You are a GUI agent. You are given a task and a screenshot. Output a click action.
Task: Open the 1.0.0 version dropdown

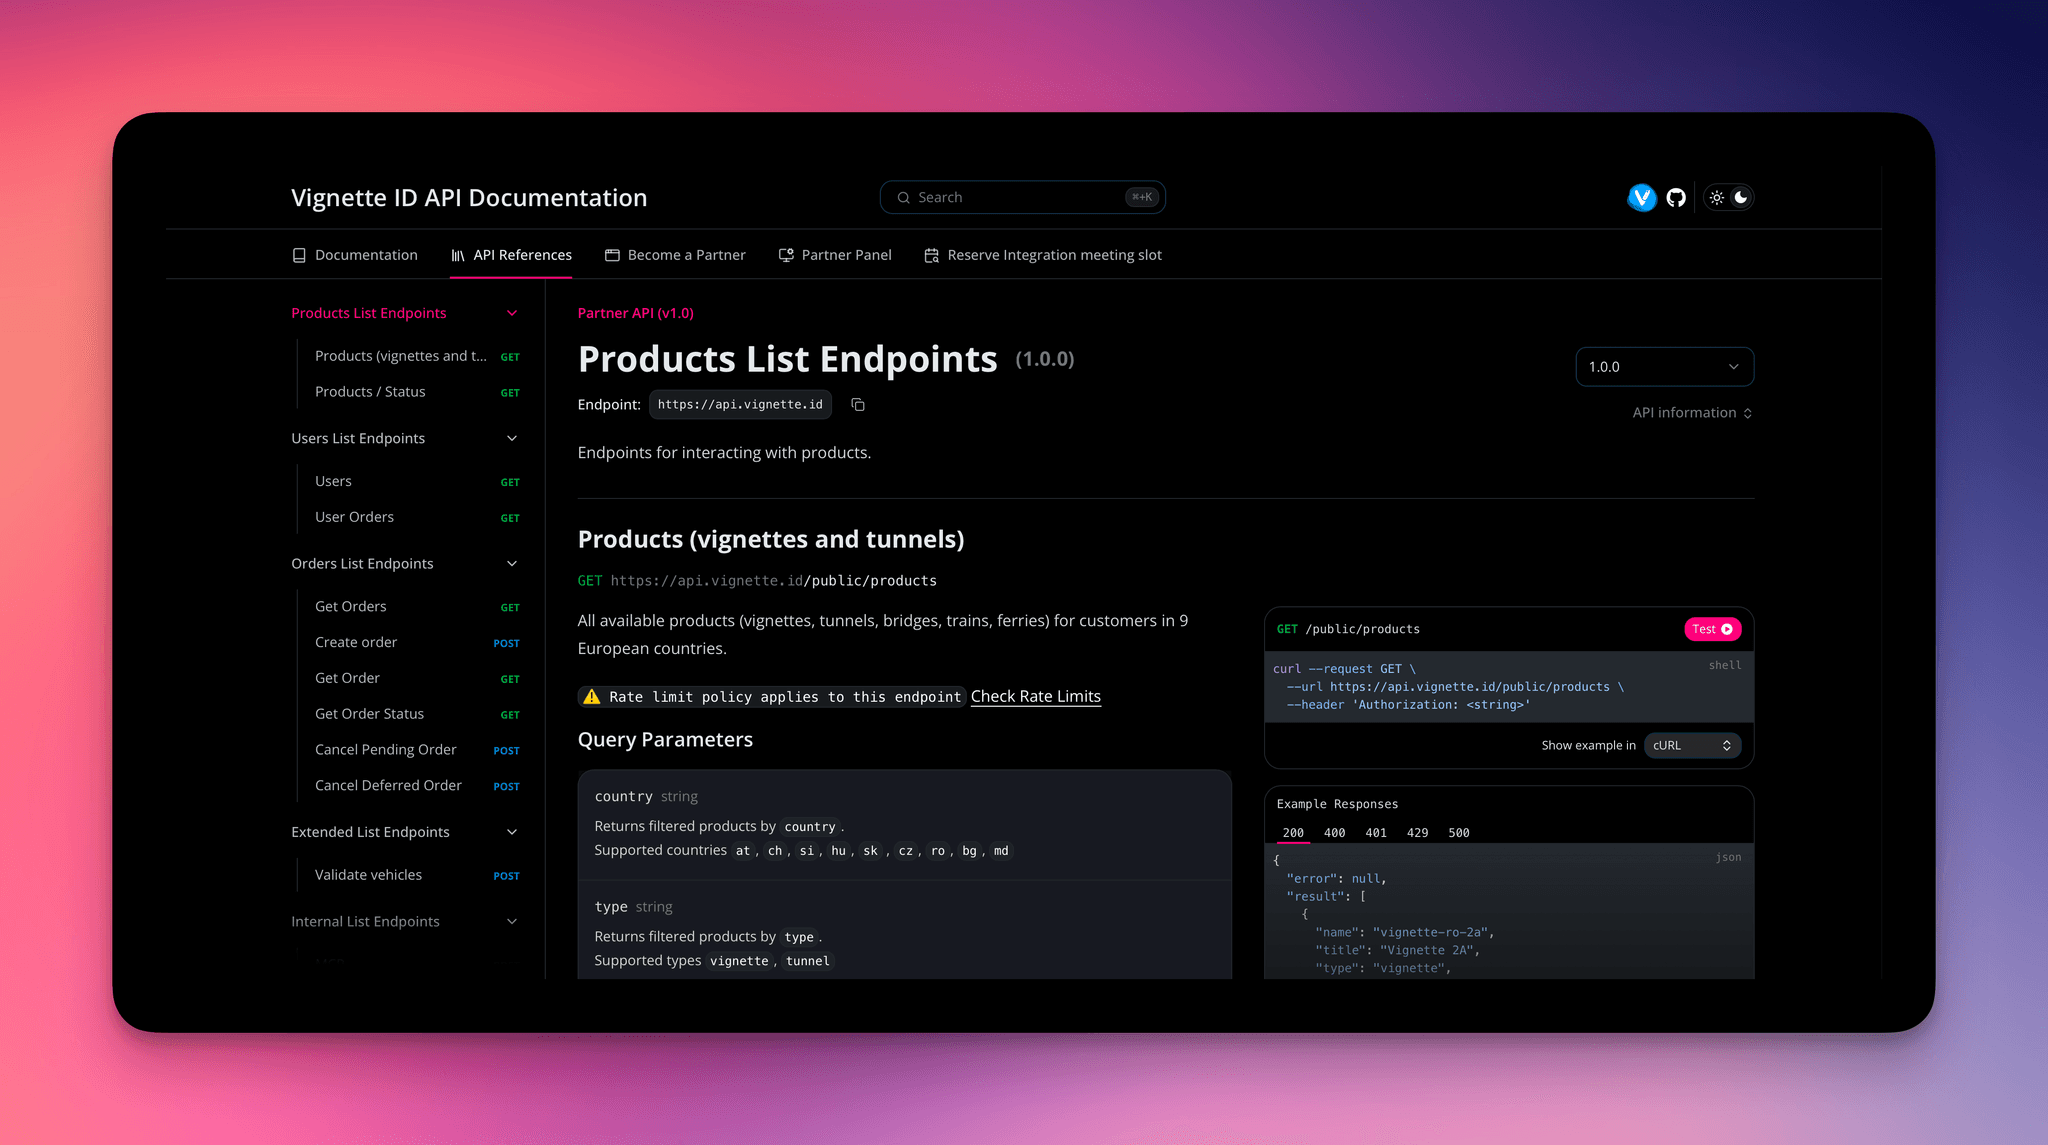tap(1664, 367)
